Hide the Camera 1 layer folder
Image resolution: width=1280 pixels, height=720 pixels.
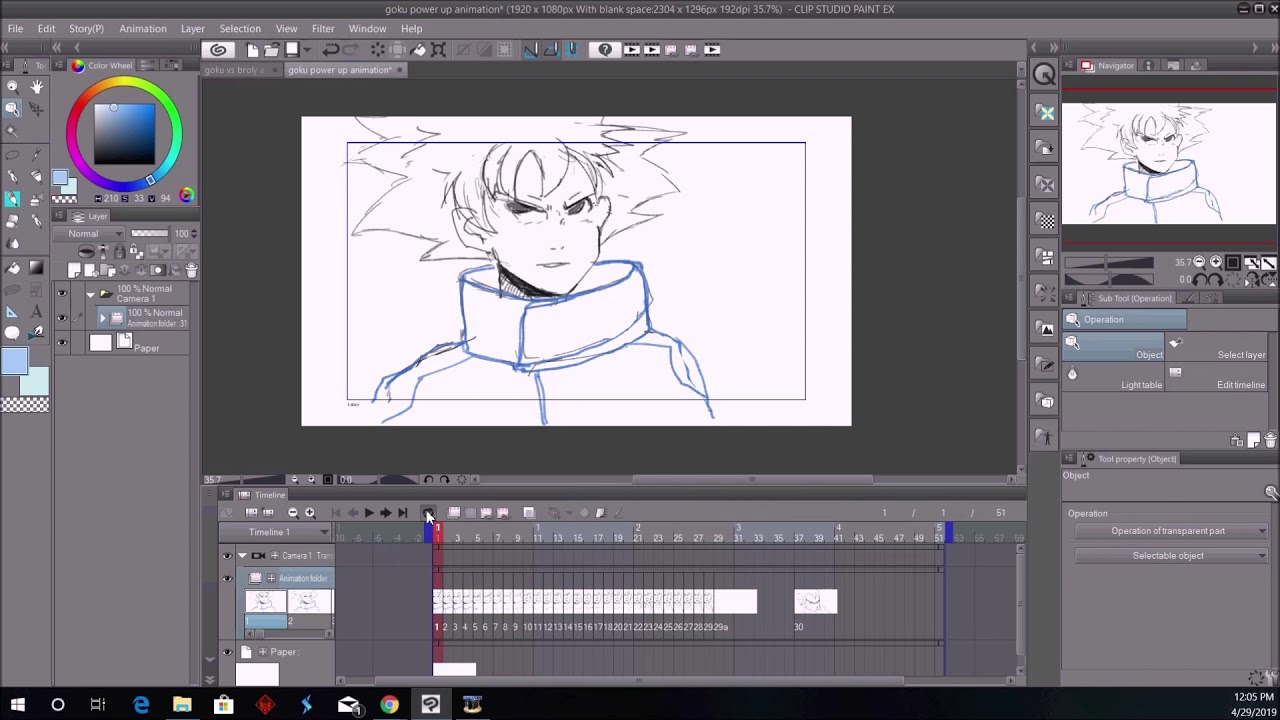point(62,293)
